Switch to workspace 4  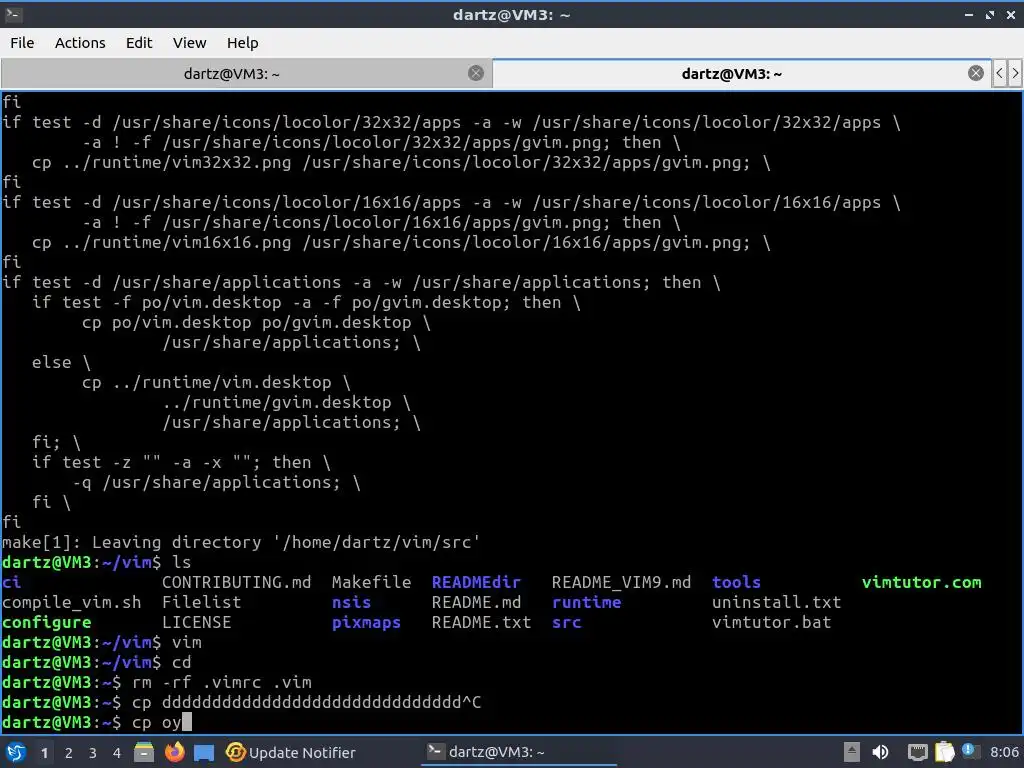(117, 753)
